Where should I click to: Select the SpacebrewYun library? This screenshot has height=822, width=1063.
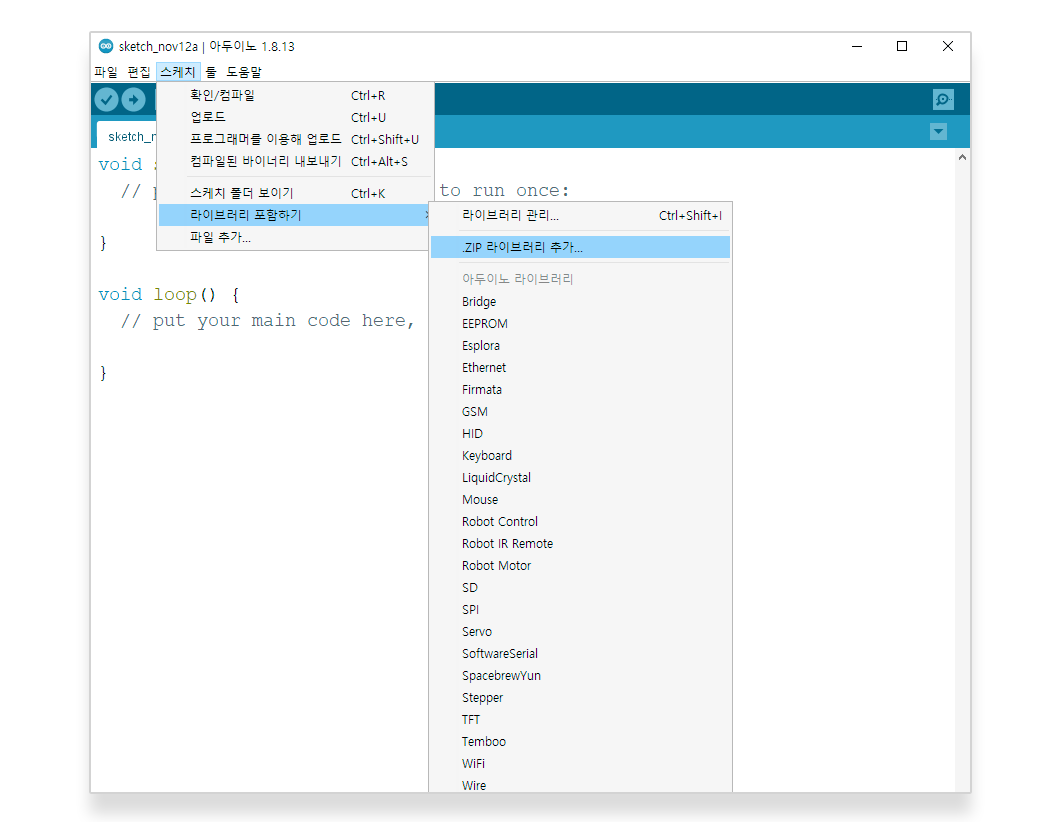580,676
